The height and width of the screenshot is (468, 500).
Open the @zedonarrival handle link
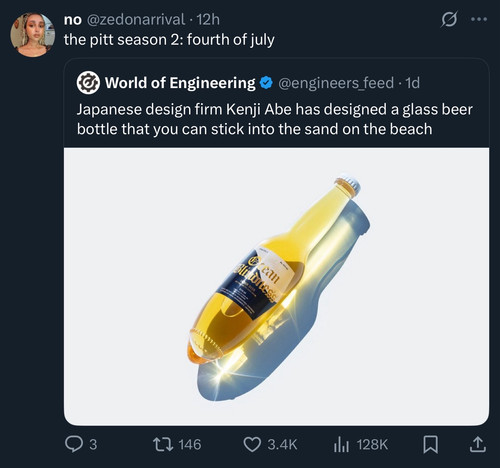tap(136, 20)
